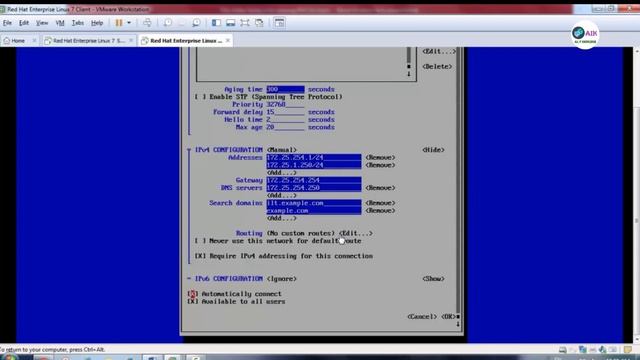Toggle the Automatically connect checkbox
The height and width of the screenshot is (360, 640).
(193, 294)
